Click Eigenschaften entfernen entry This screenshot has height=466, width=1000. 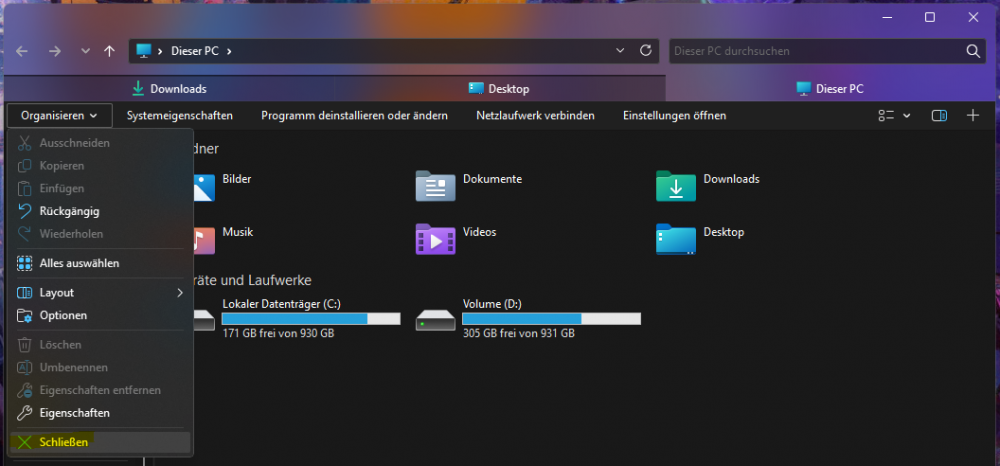101,390
